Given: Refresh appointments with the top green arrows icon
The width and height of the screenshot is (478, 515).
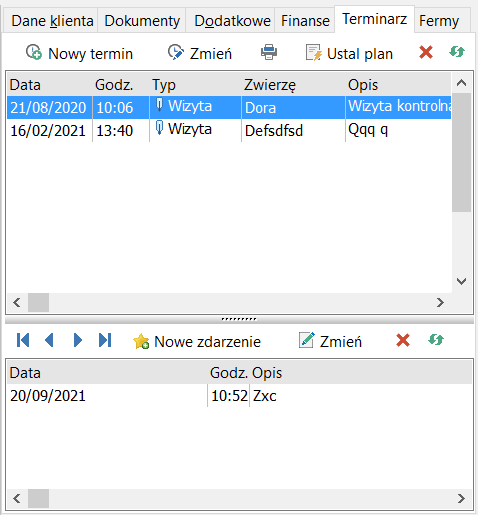Looking at the screenshot, I should (457, 52).
